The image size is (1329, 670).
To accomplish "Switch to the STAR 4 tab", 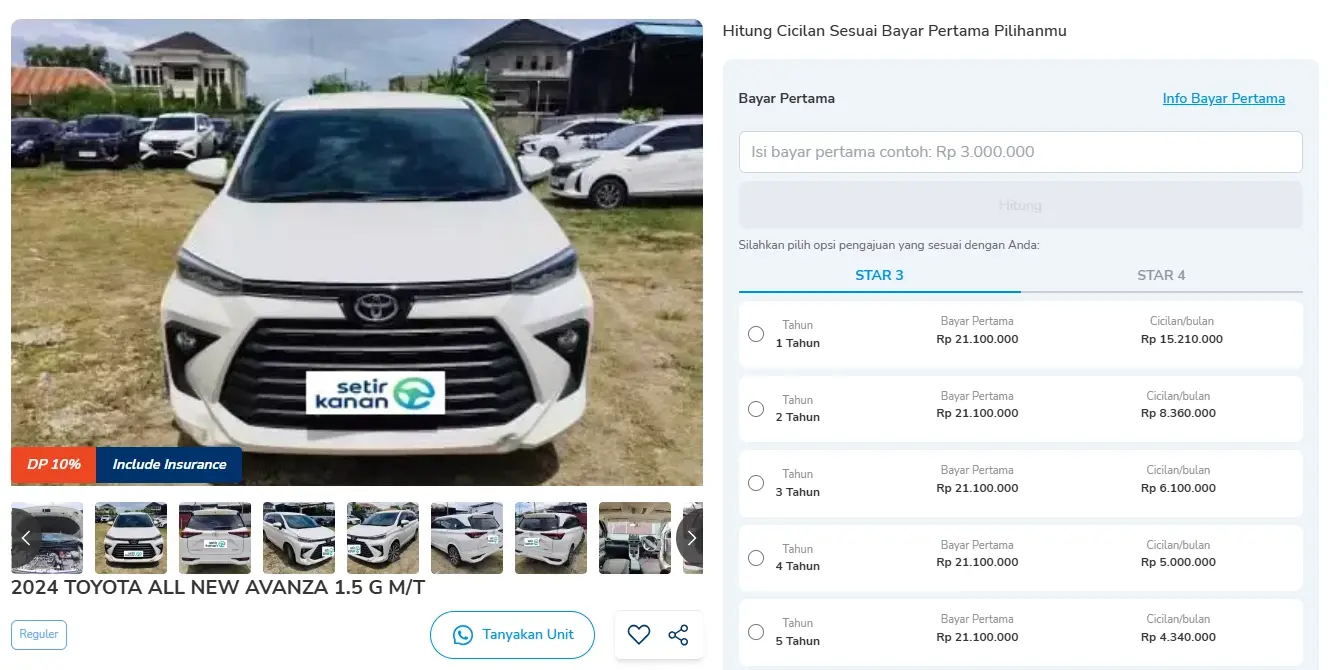I will click(1161, 275).
